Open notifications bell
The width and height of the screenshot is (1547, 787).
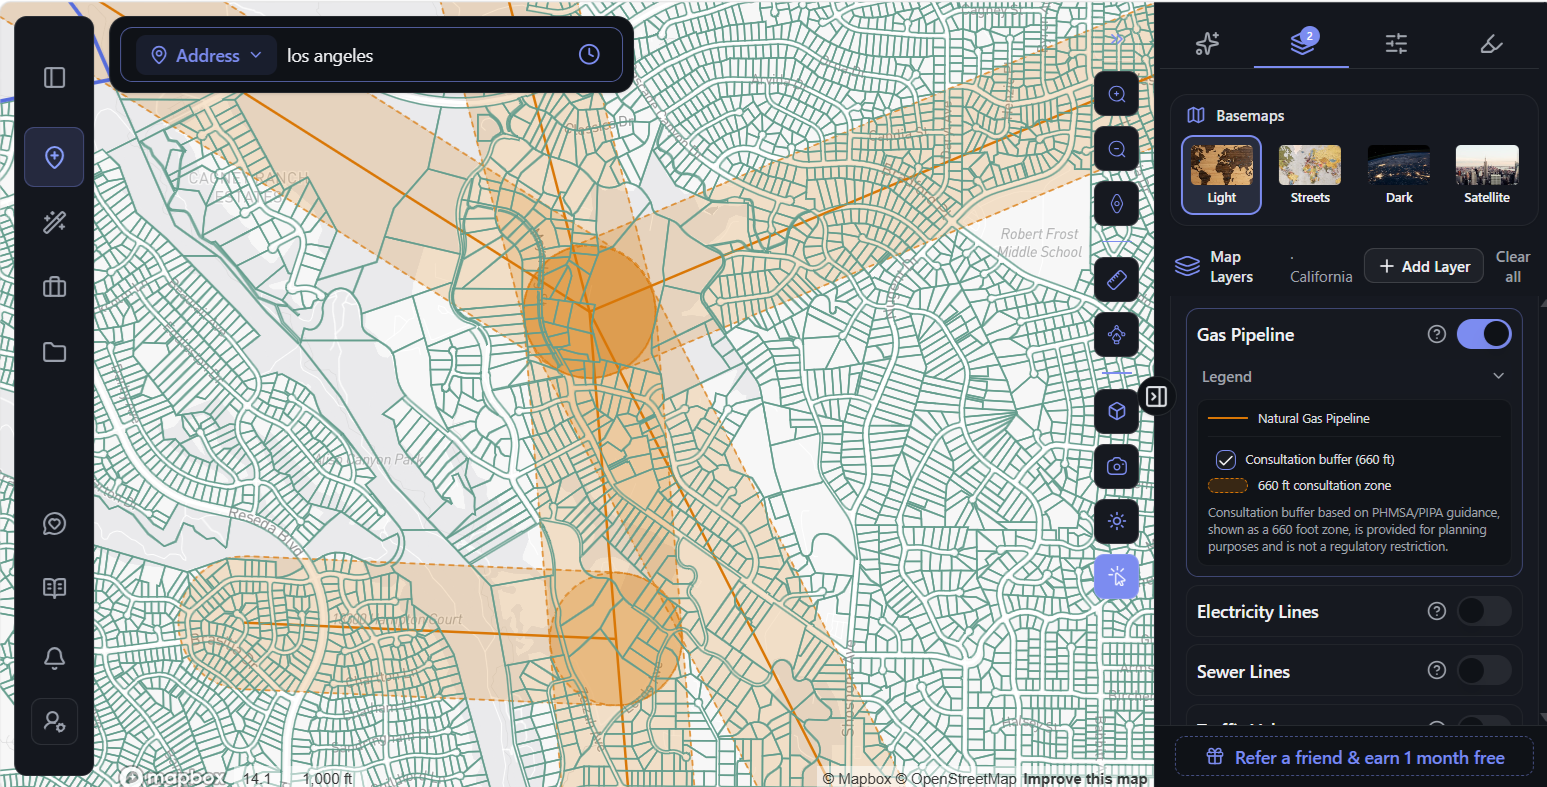55,657
